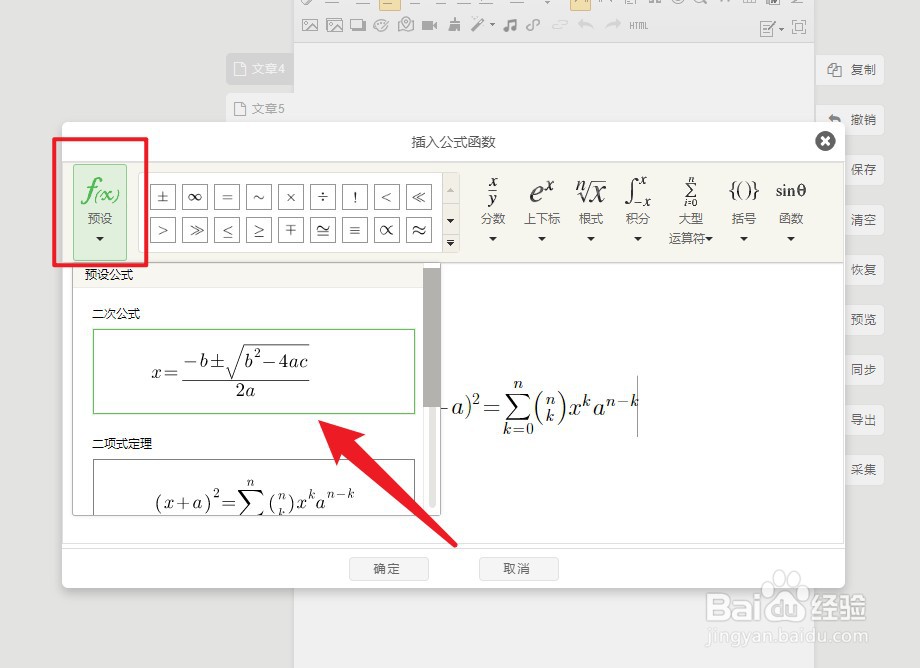Insert the division ÷ symbol
Viewport: 920px width, 668px height.
click(323, 197)
